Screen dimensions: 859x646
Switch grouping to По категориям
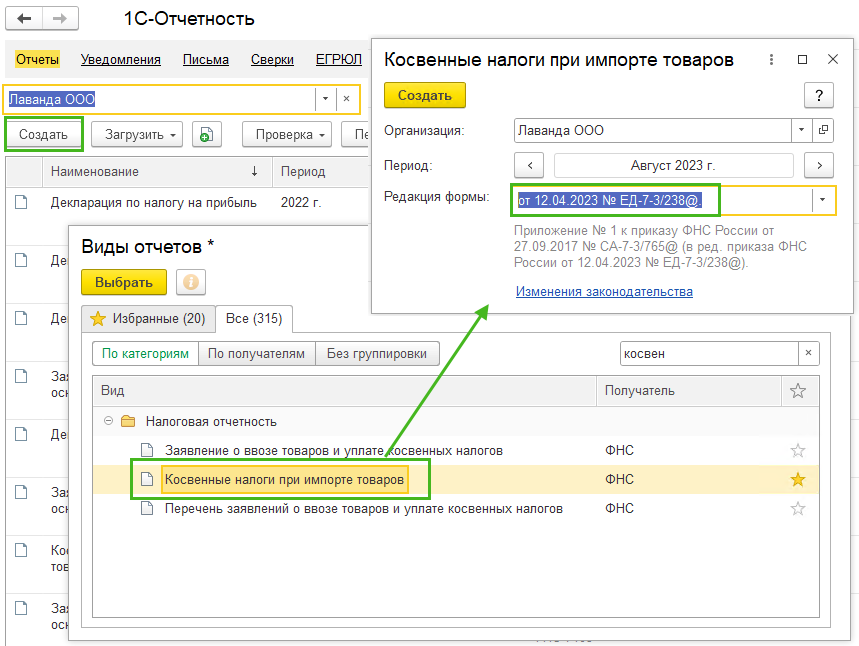(145, 353)
